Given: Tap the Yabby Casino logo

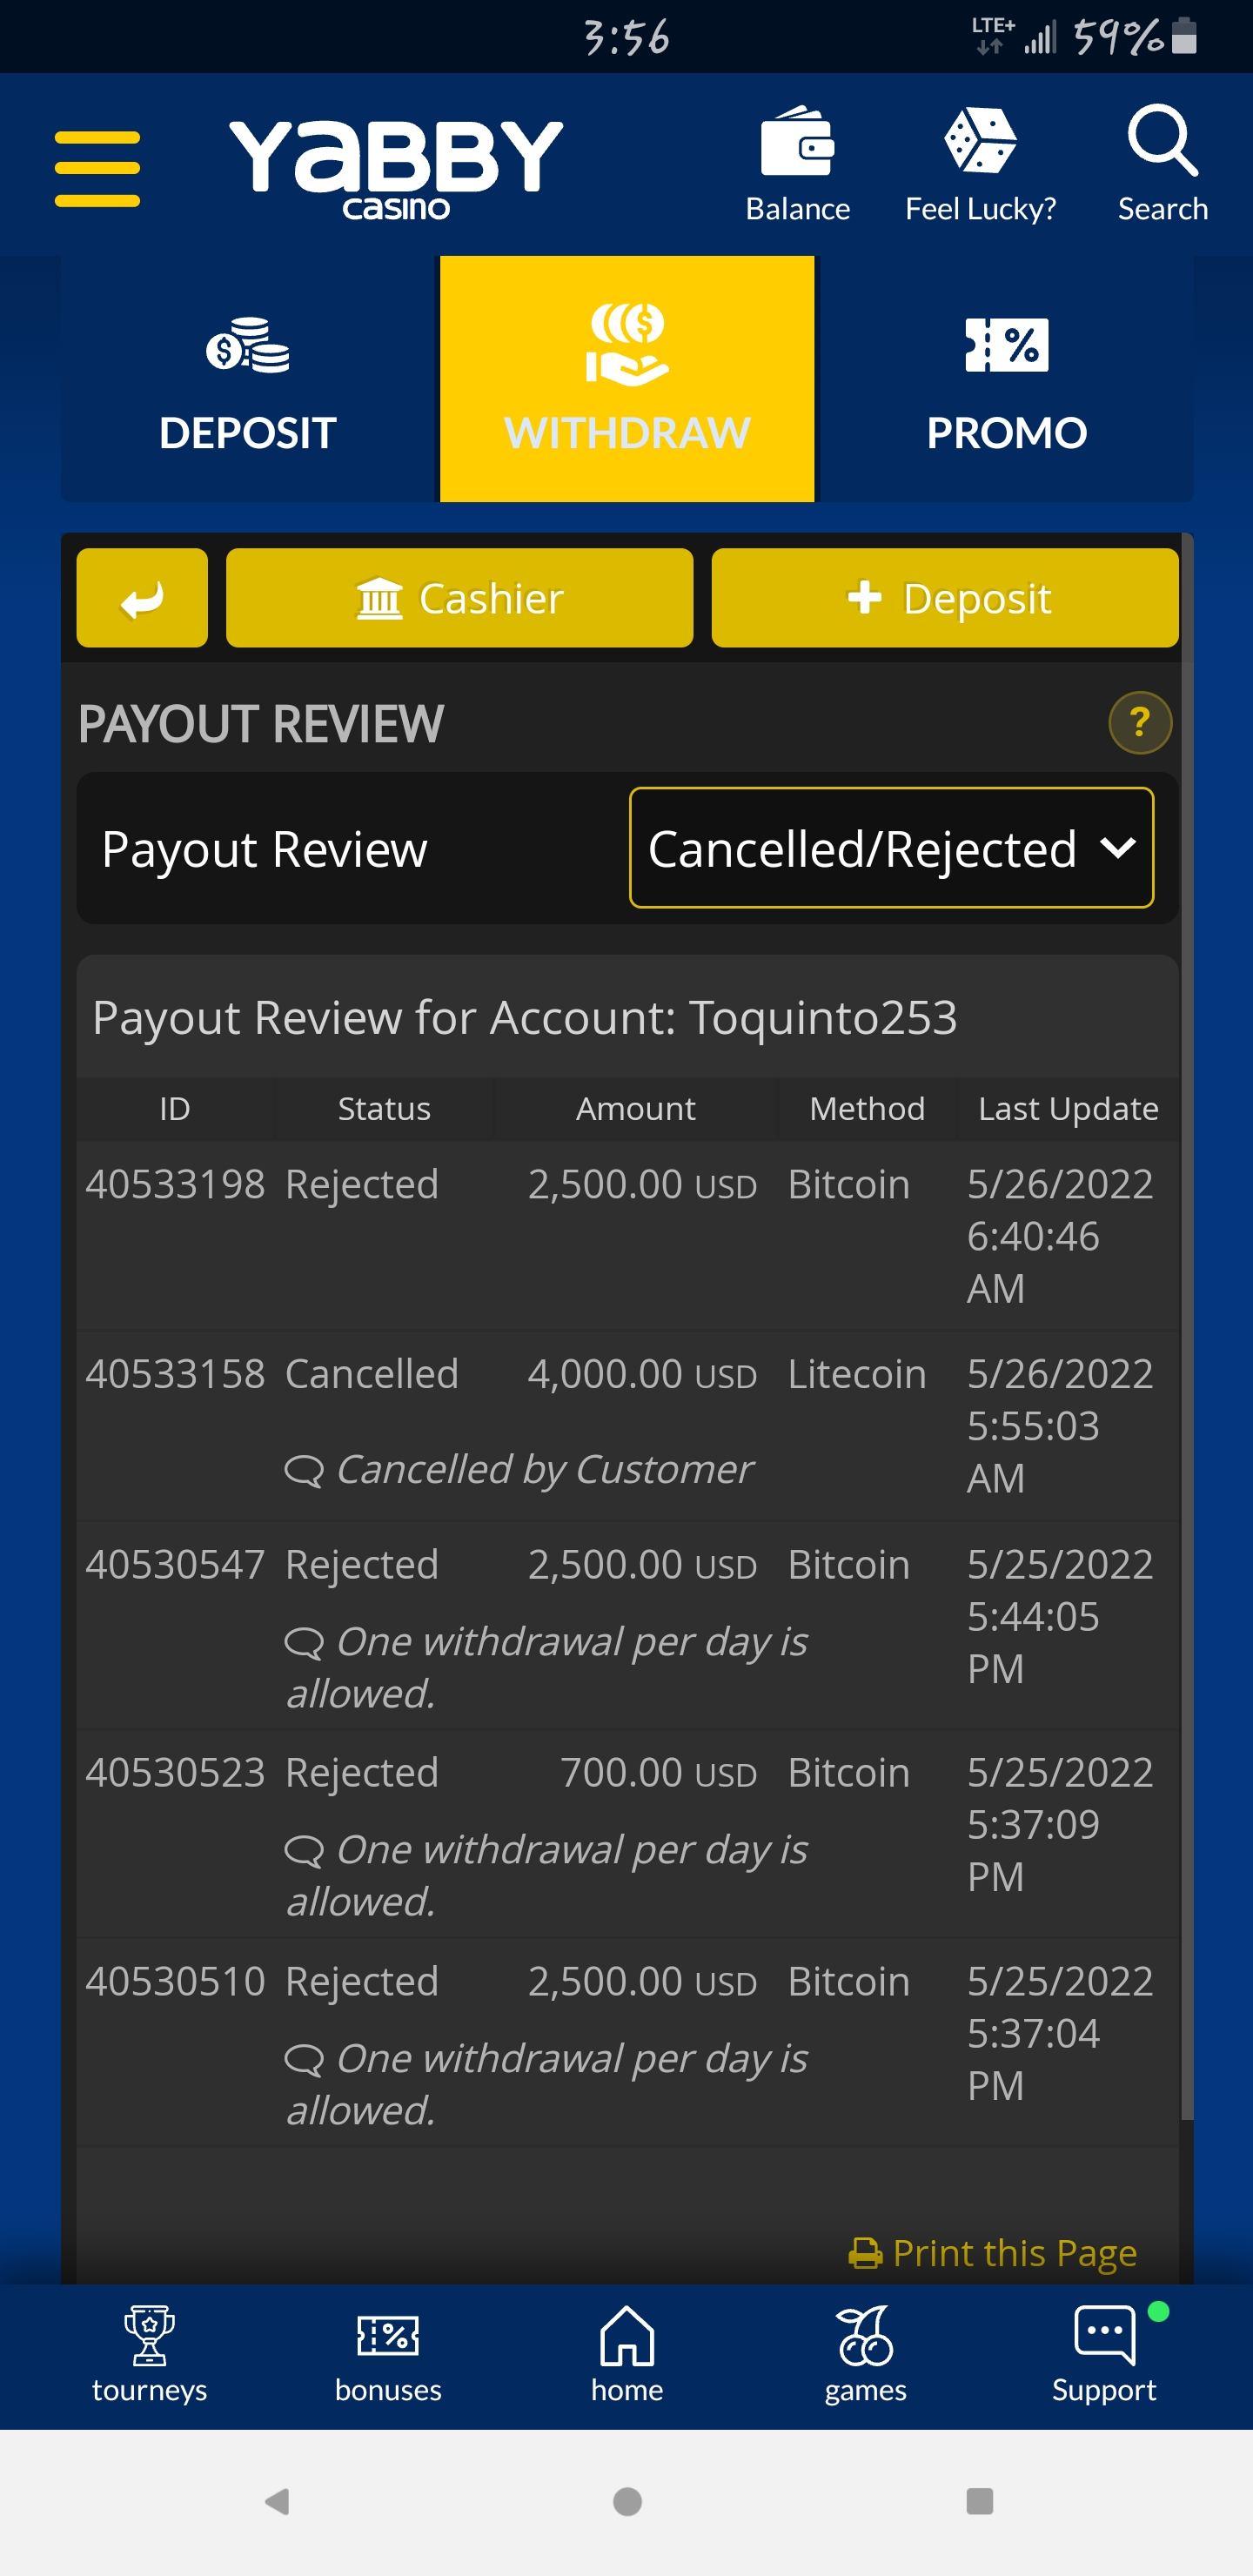Looking at the screenshot, I should [x=396, y=167].
